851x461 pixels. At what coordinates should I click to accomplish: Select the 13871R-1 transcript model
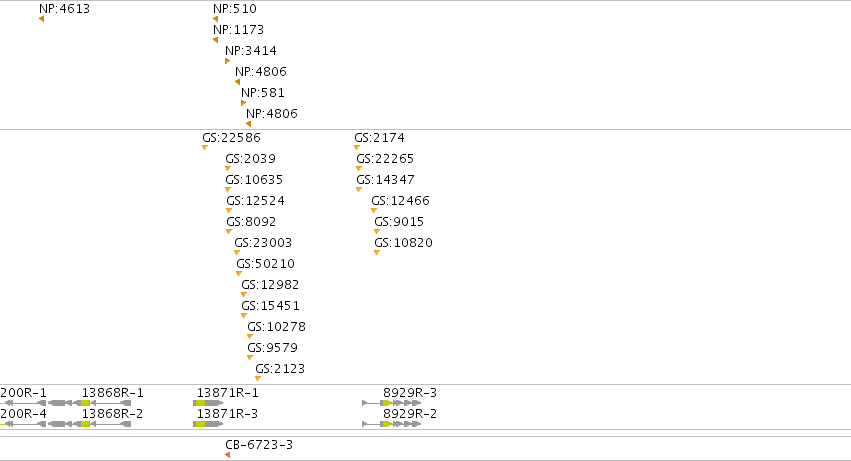(208, 403)
